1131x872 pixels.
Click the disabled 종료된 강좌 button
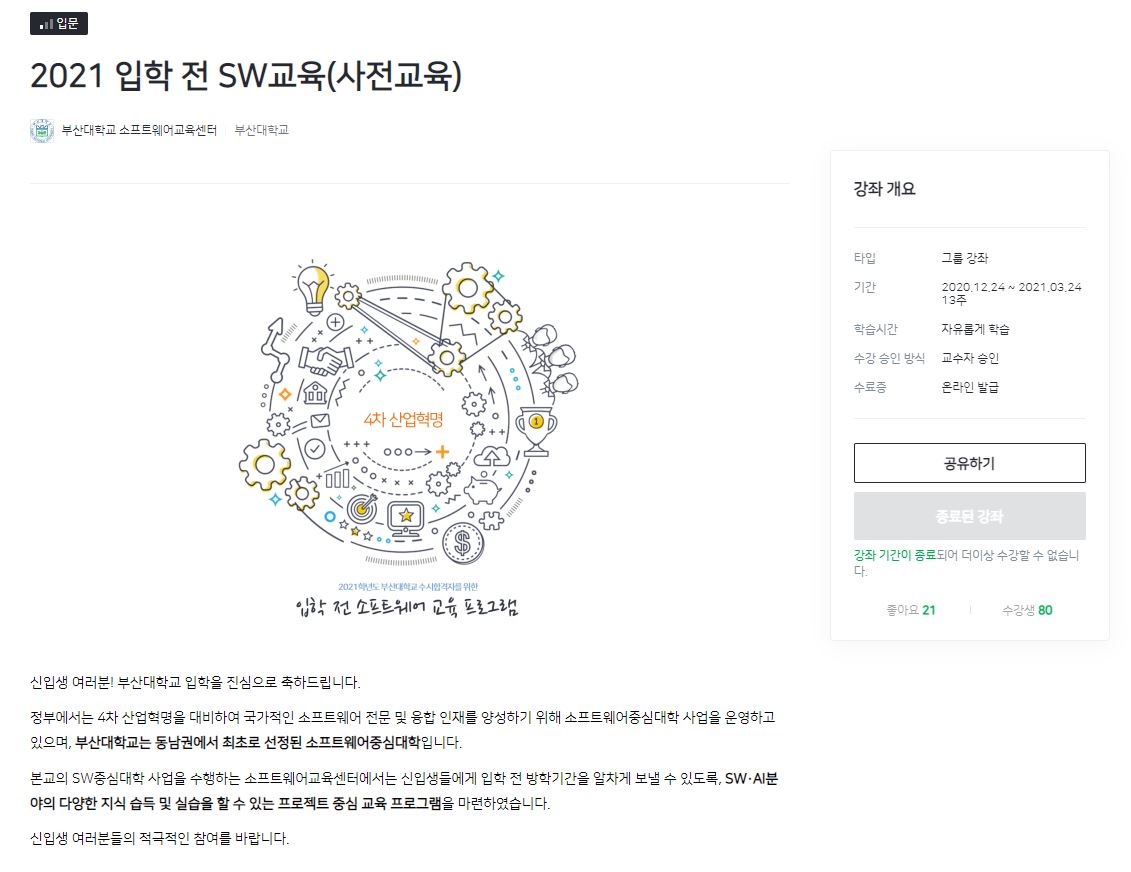969,516
